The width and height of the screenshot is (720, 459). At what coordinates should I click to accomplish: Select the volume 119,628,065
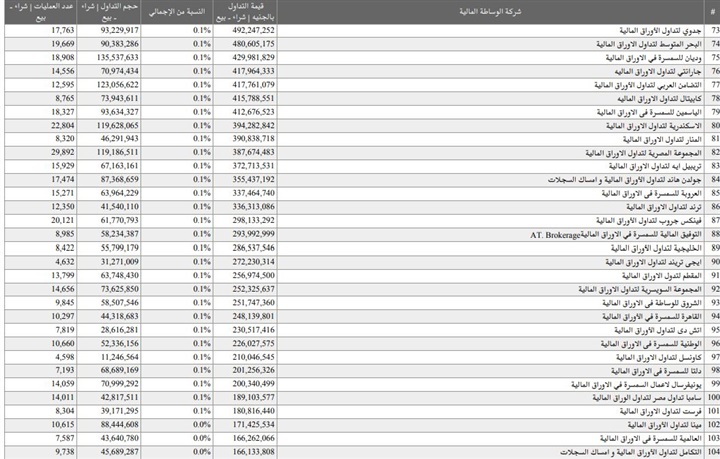[118, 126]
